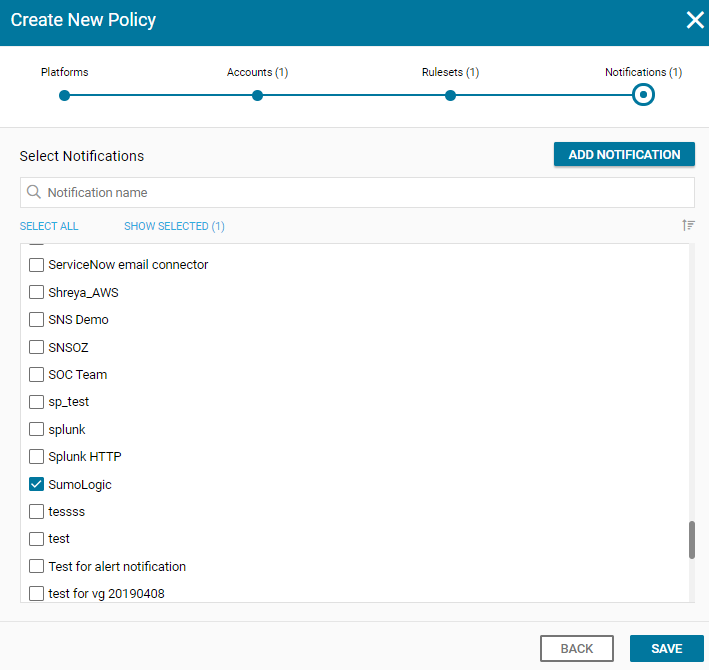
Task: Jump to the Accounts step dot
Action: (x=257, y=95)
